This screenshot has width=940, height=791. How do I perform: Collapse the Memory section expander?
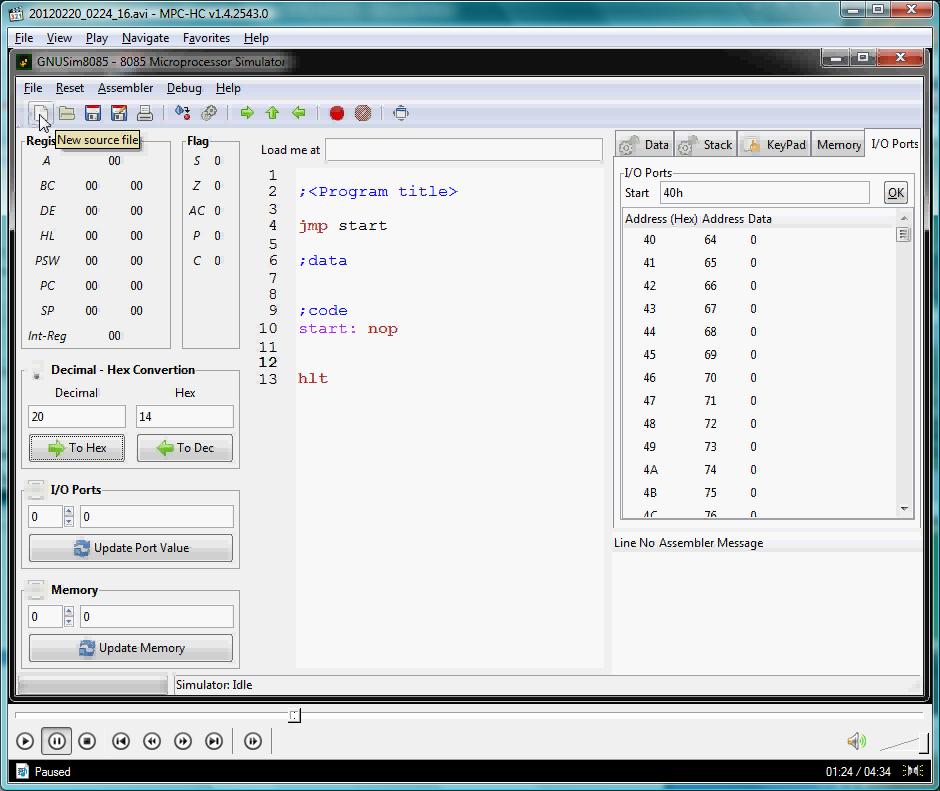[36, 590]
